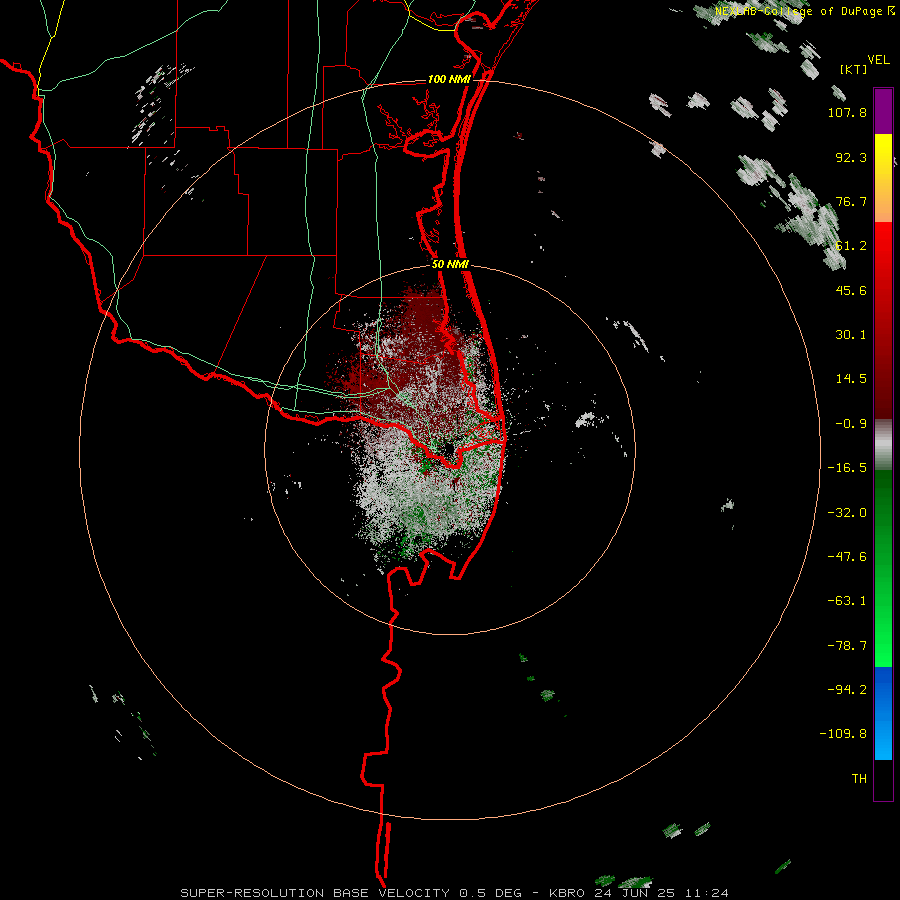The height and width of the screenshot is (900, 900).
Task: Click the 50 NMI range ring label
Action: [x=451, y=265]
